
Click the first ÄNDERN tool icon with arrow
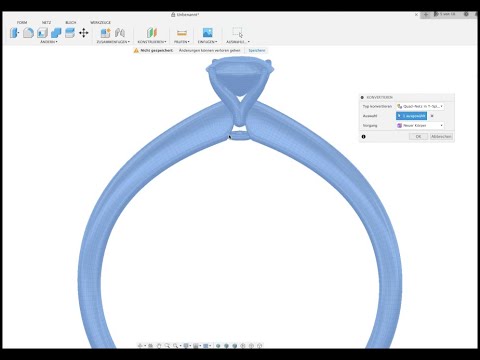14,33
